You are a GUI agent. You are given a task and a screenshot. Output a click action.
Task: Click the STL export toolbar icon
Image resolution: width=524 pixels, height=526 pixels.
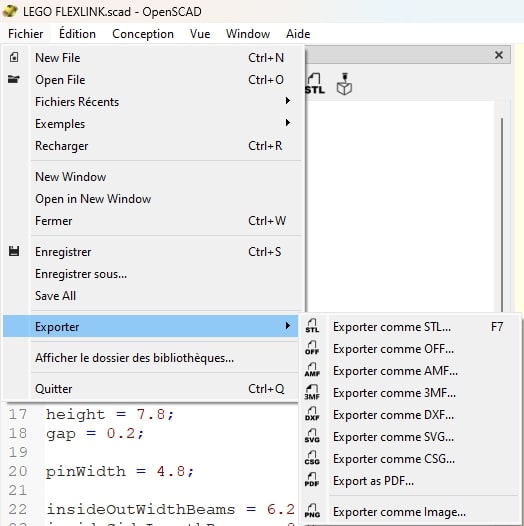[315, 84]
